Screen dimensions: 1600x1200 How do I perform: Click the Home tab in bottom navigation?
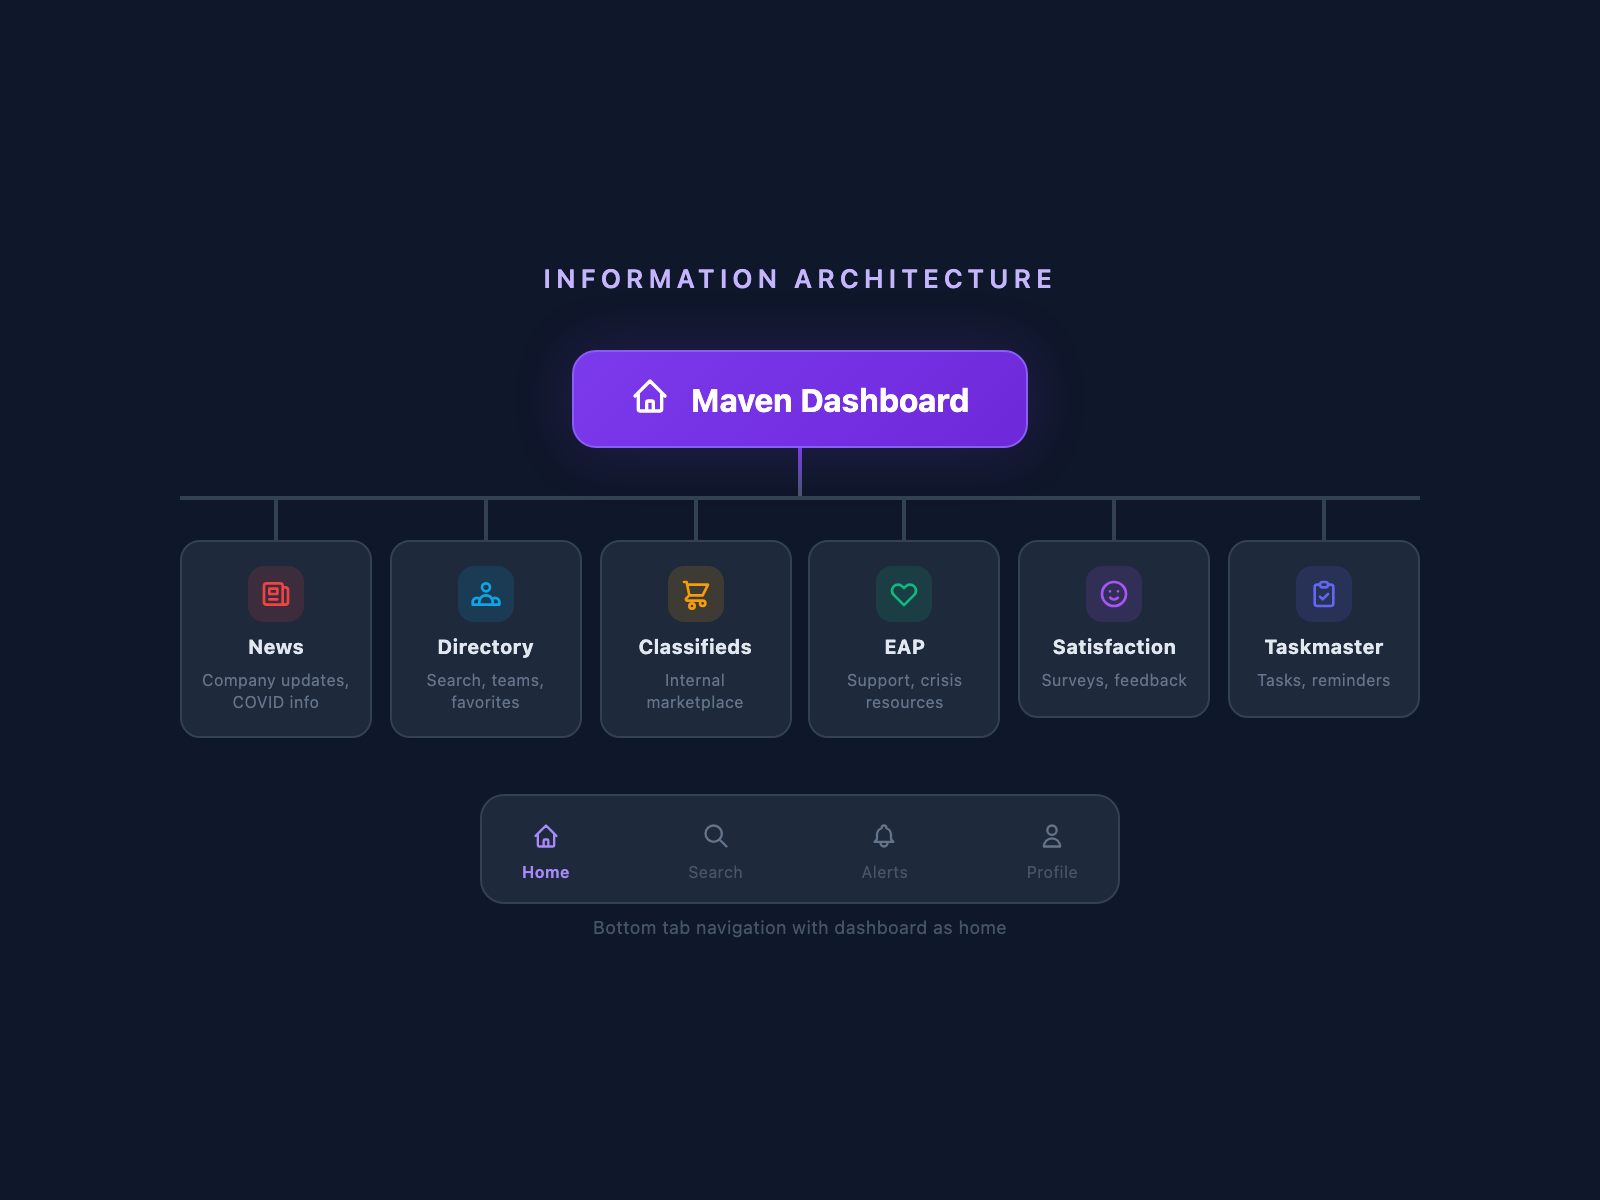(x=546, y=850)
